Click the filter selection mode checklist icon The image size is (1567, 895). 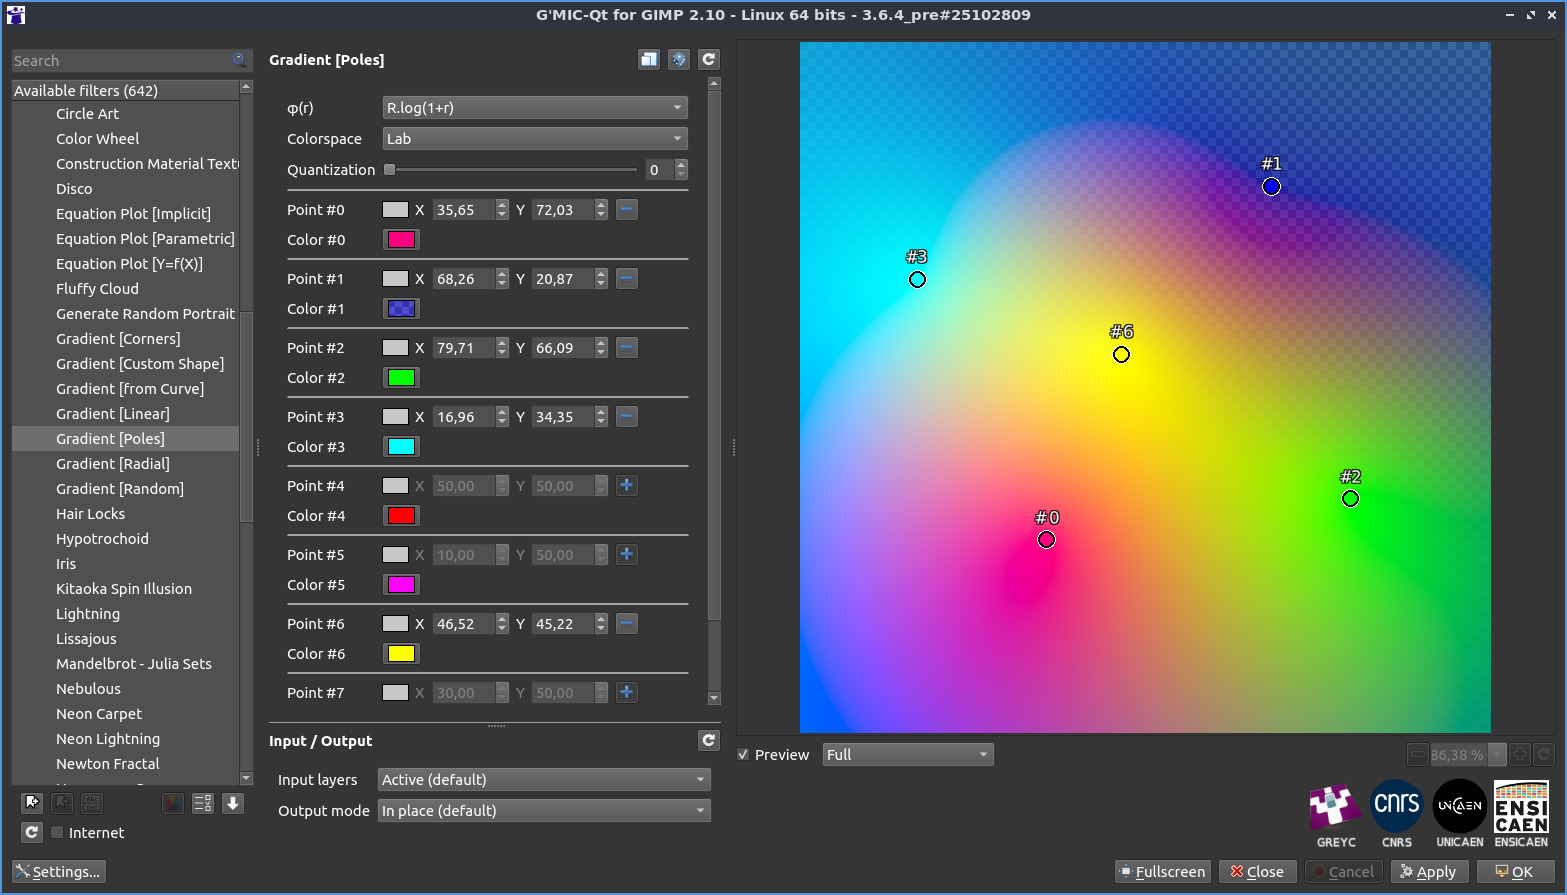[203, 803]
